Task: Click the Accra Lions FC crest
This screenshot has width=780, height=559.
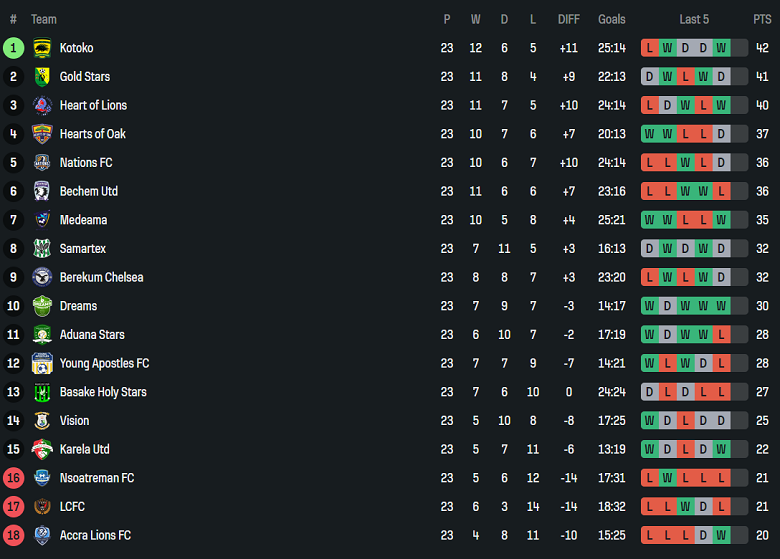Action: click(x=42, y=535)
